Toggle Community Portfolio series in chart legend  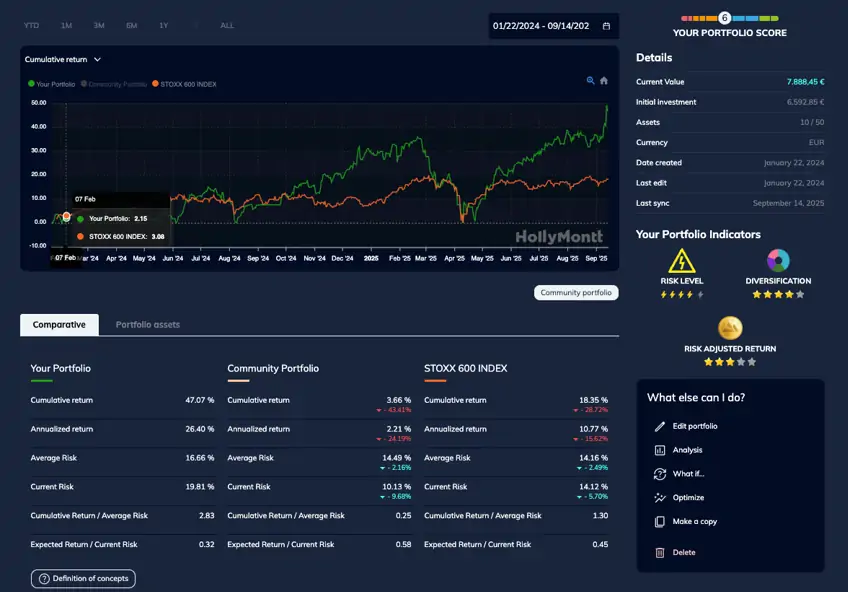114,84
